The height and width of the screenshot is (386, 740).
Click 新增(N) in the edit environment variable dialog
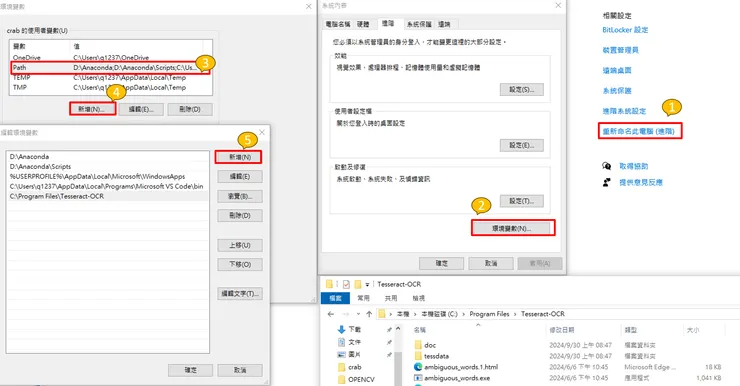pyautogui.click(x=240, y=157)
